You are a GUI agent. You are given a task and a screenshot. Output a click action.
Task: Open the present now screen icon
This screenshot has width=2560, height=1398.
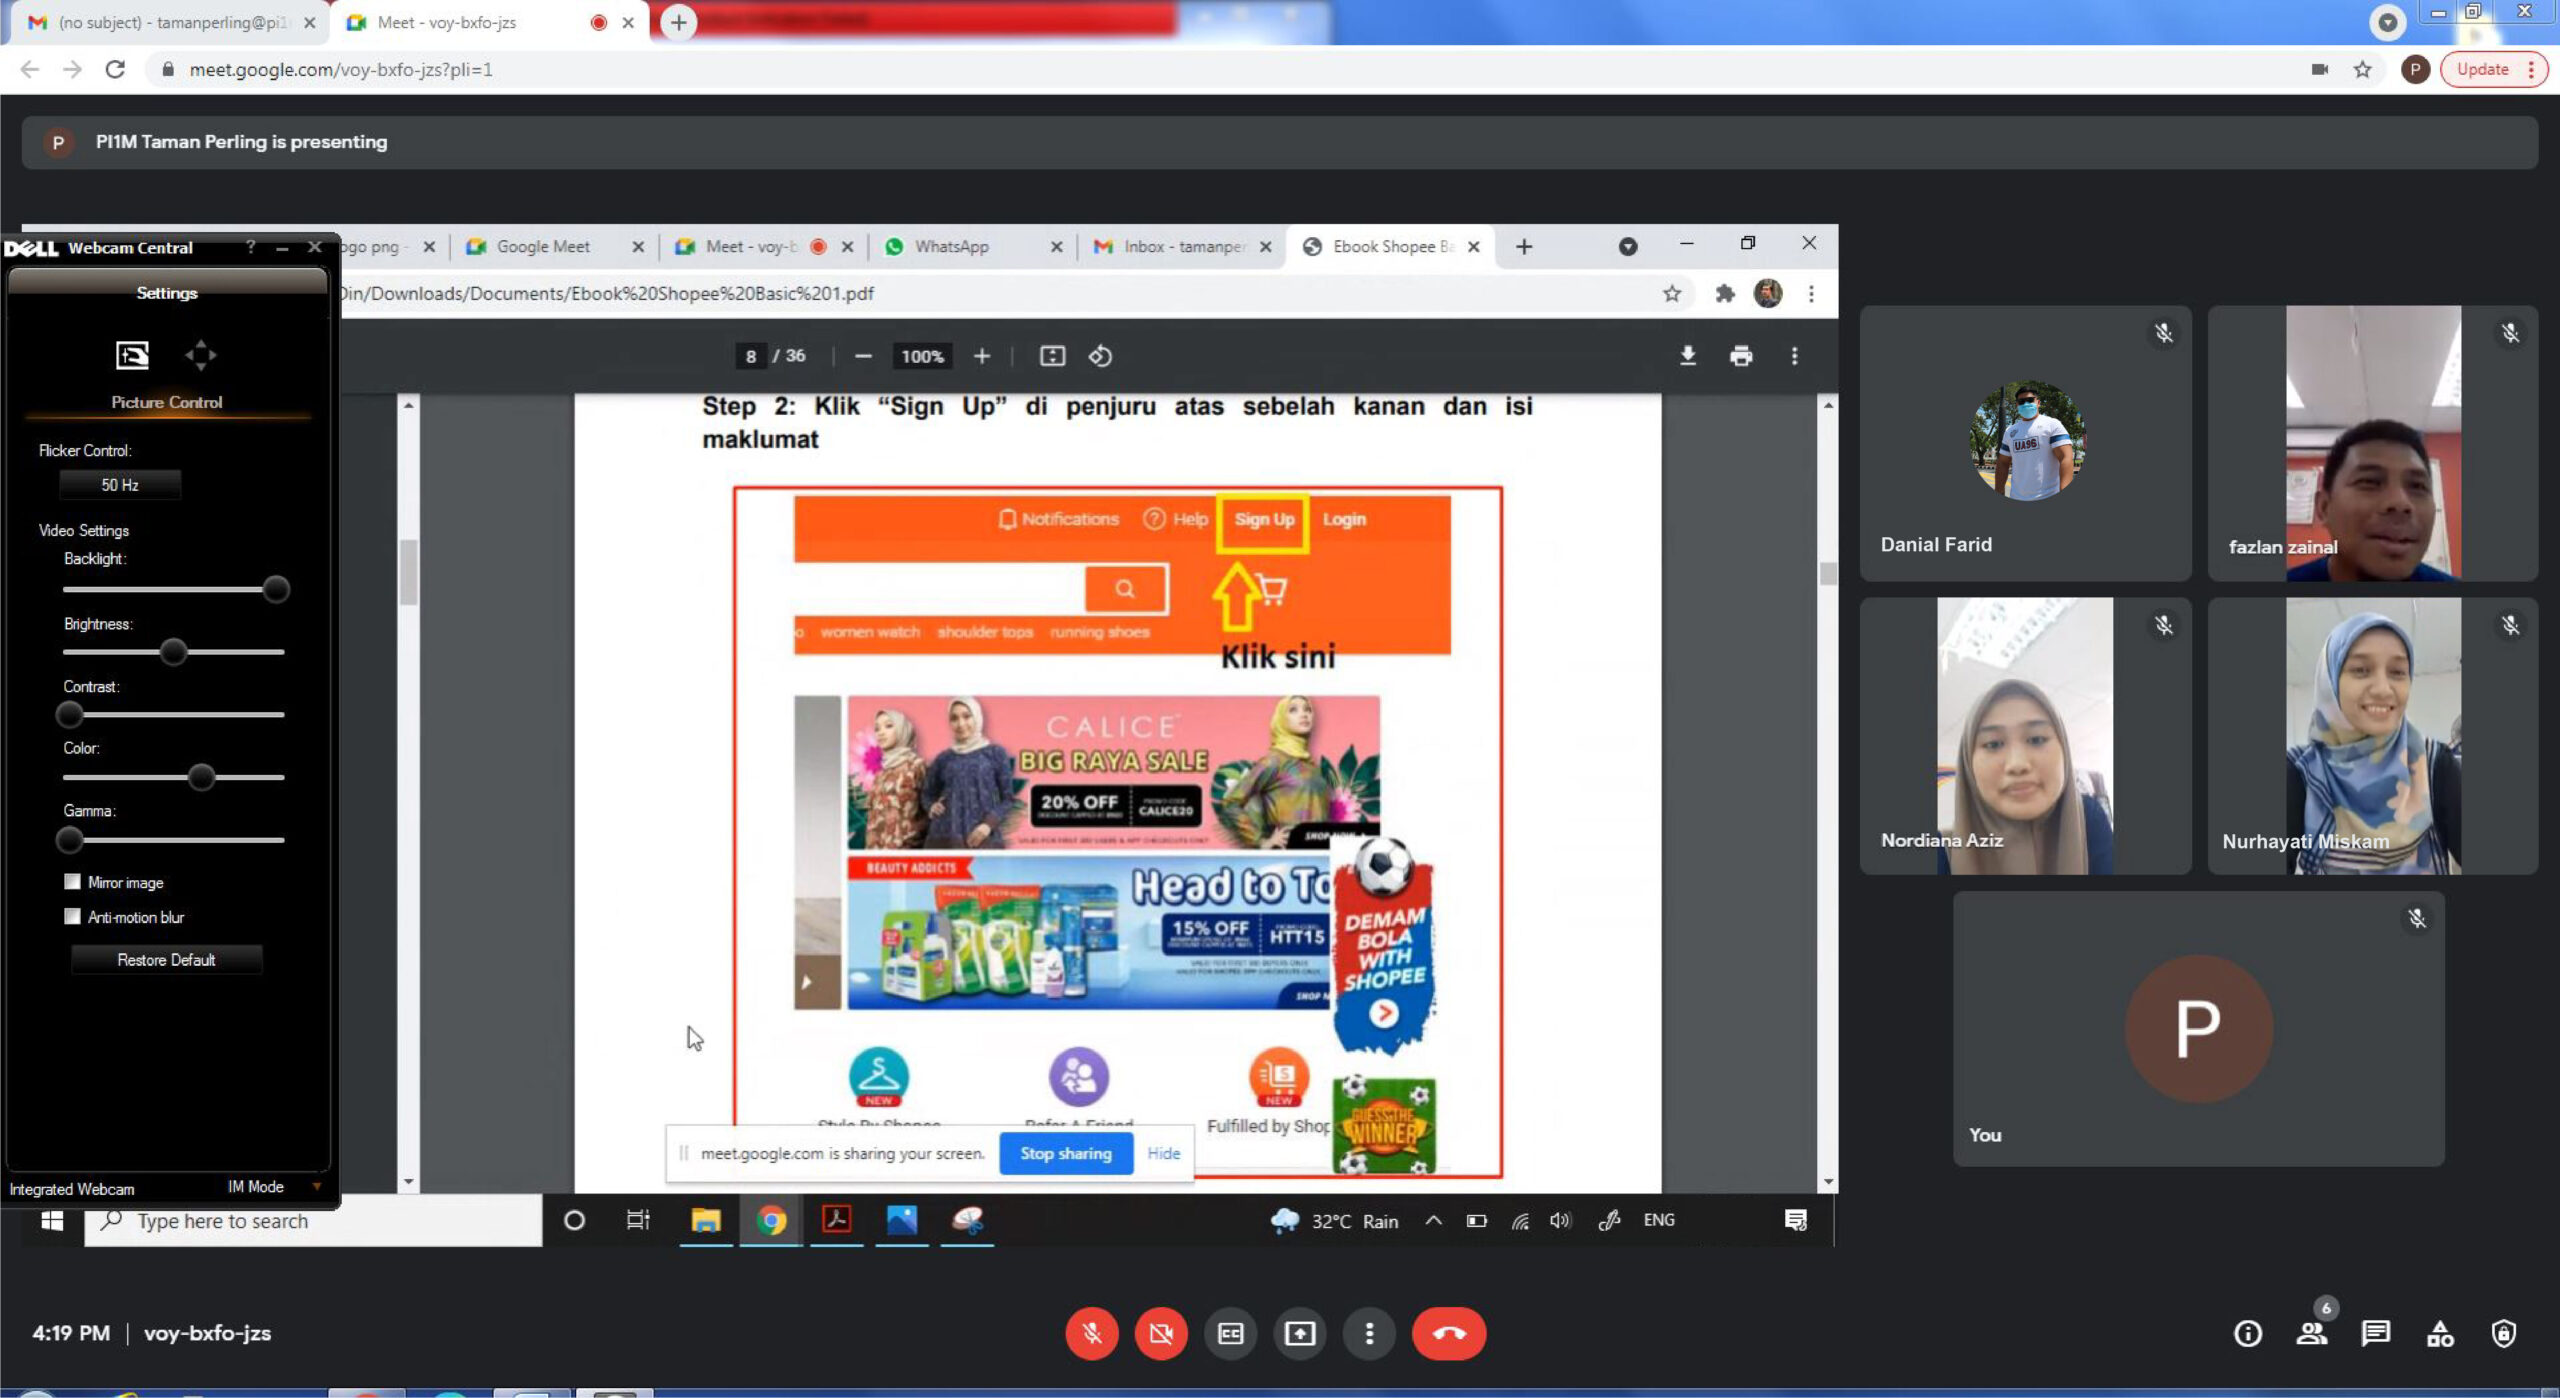click(x=1299, y=1333)
